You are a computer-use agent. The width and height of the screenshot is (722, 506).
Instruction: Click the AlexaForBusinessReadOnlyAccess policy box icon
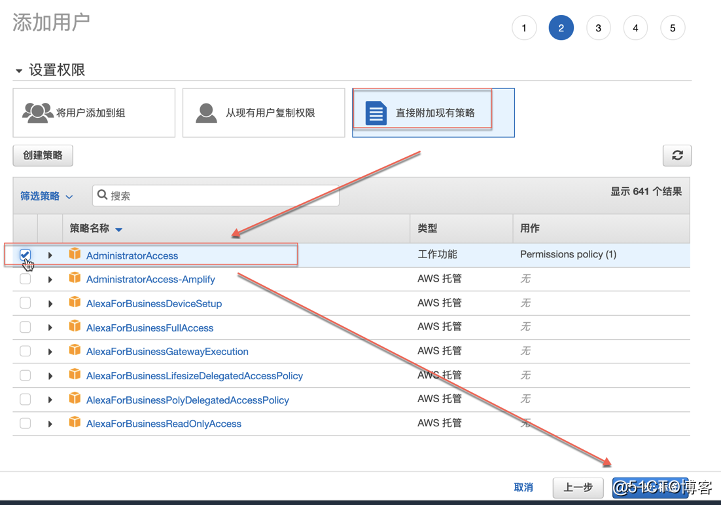(x=75, y=422)
